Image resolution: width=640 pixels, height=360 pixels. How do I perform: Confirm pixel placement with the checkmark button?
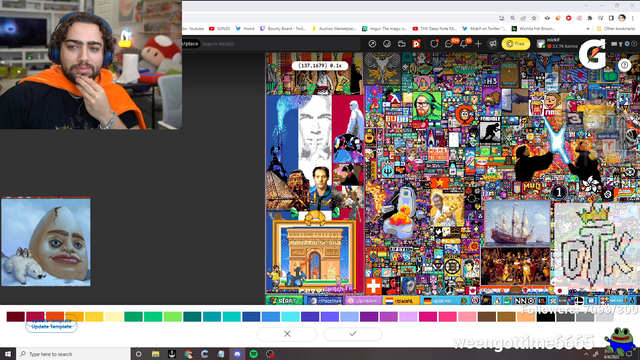coord(353,334)
